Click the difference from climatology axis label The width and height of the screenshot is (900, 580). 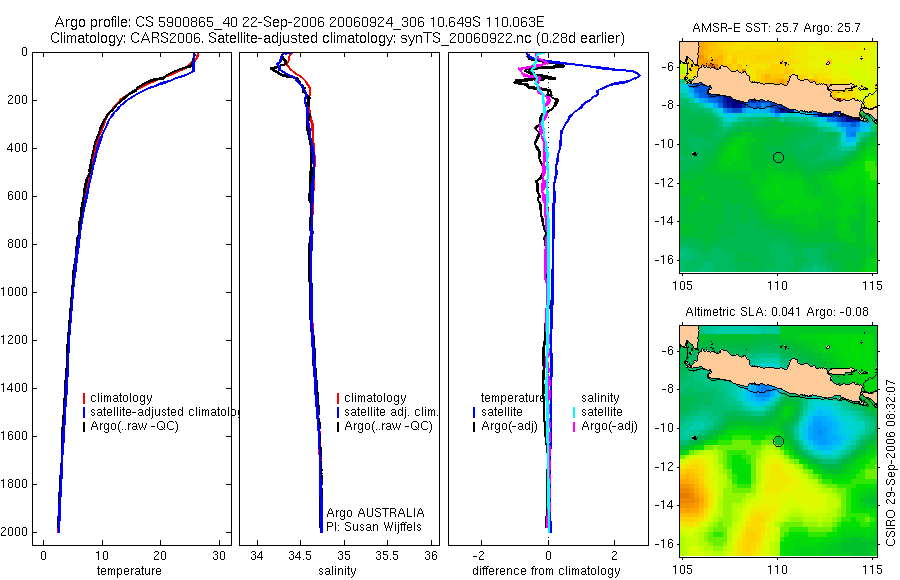click(546, 571)
